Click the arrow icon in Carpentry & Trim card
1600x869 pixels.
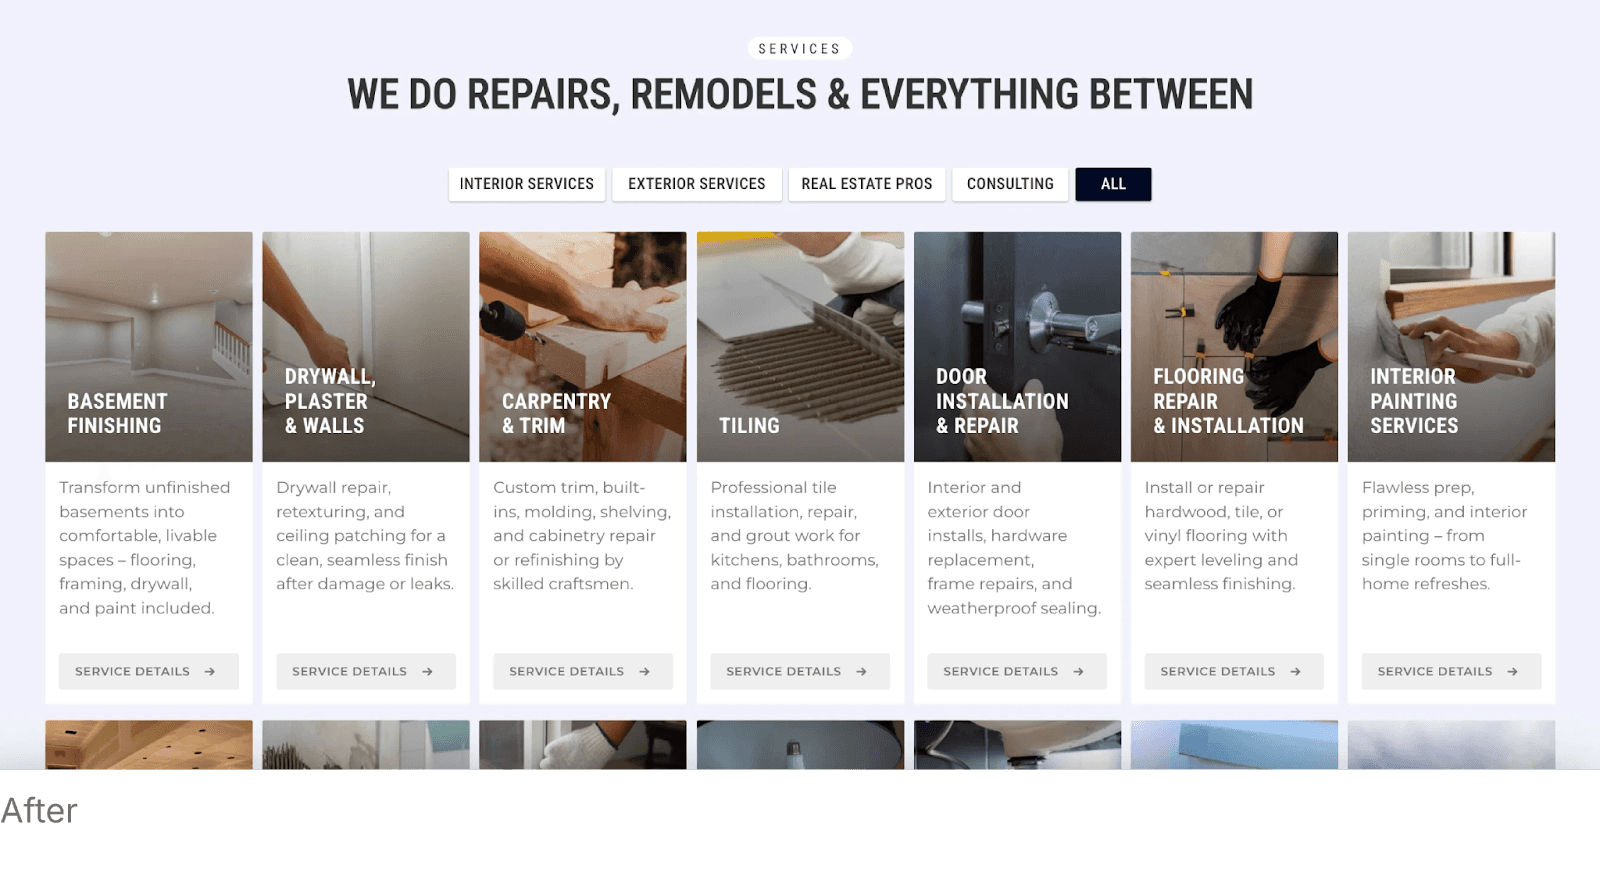[x=644, y=672]
